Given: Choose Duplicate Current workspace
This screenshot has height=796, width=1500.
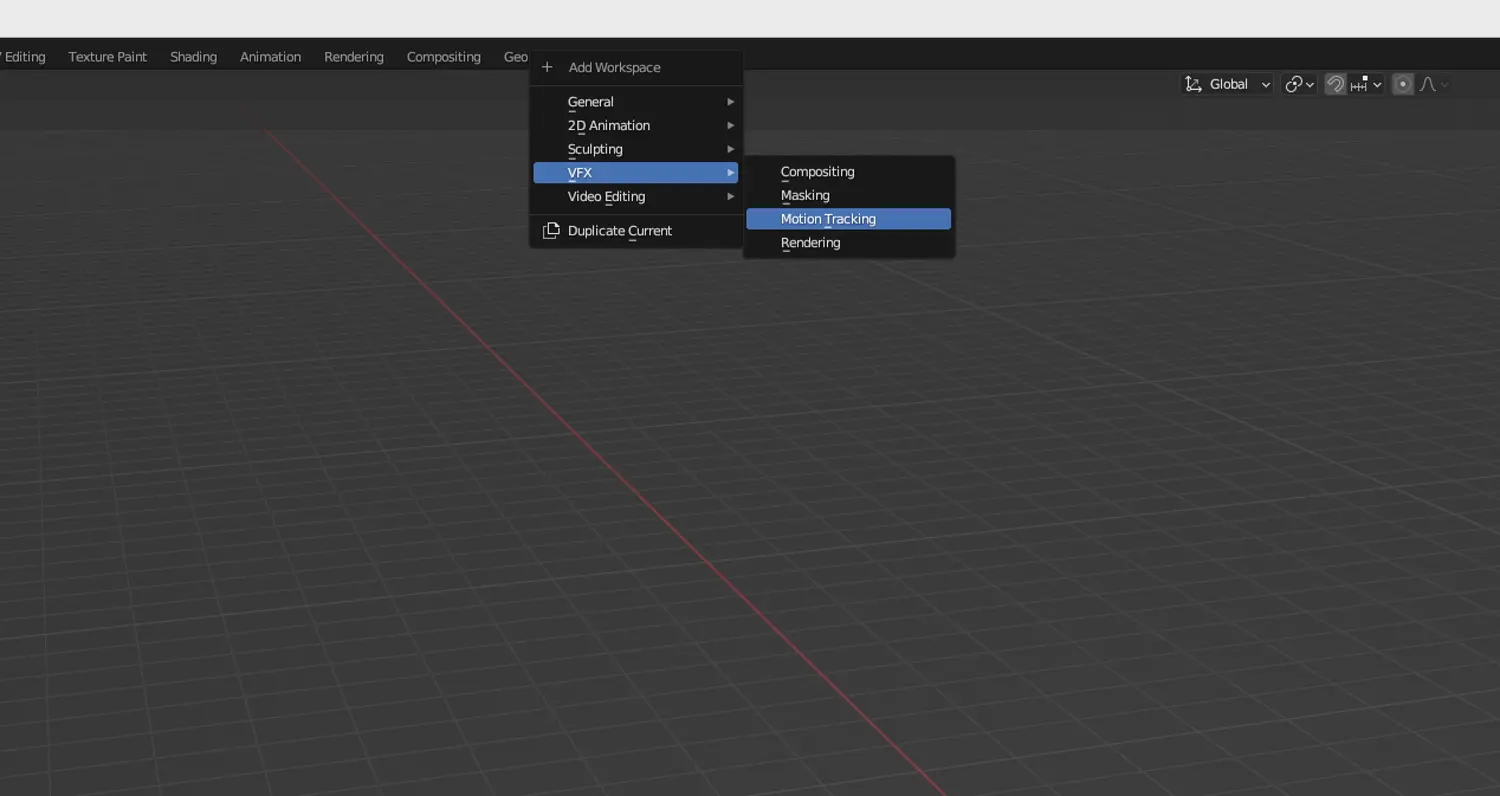Looking at the screenshot, I should [636, 231].
